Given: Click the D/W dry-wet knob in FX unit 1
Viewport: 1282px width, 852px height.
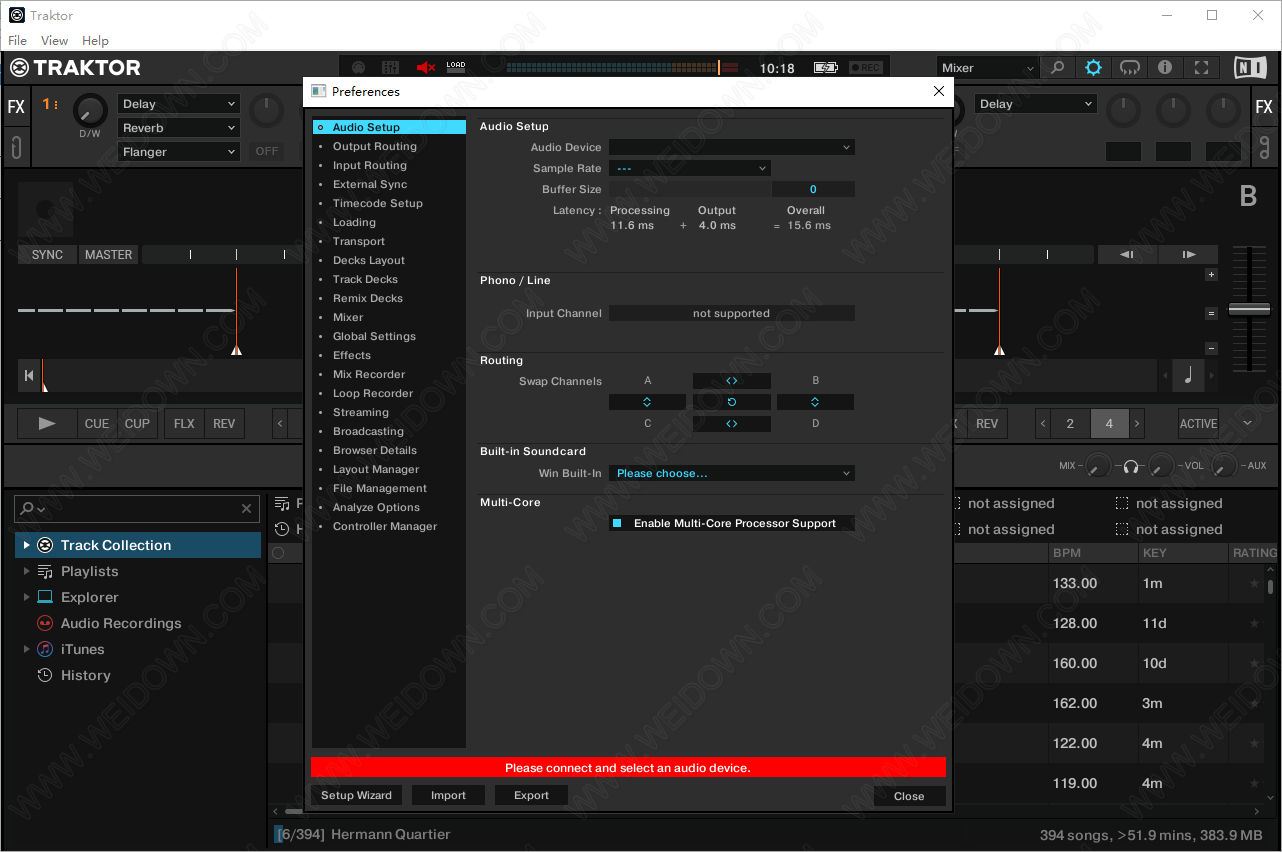Looking at the screenshot, I should (x=90, y=111).
